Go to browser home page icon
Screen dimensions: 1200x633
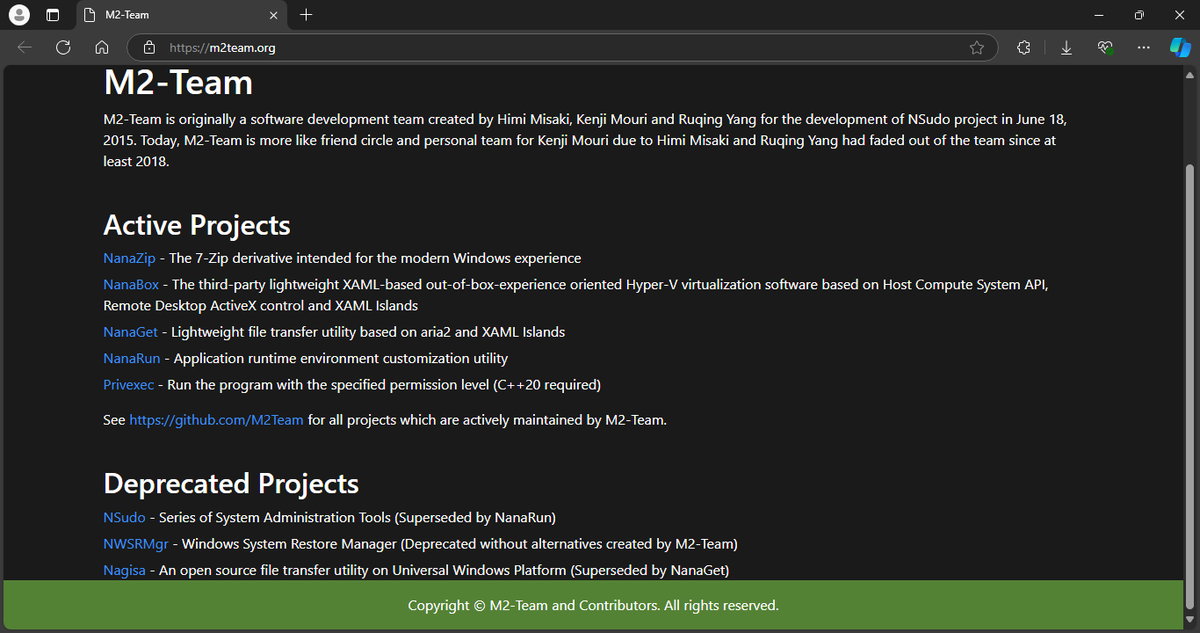tap(101, 47)
